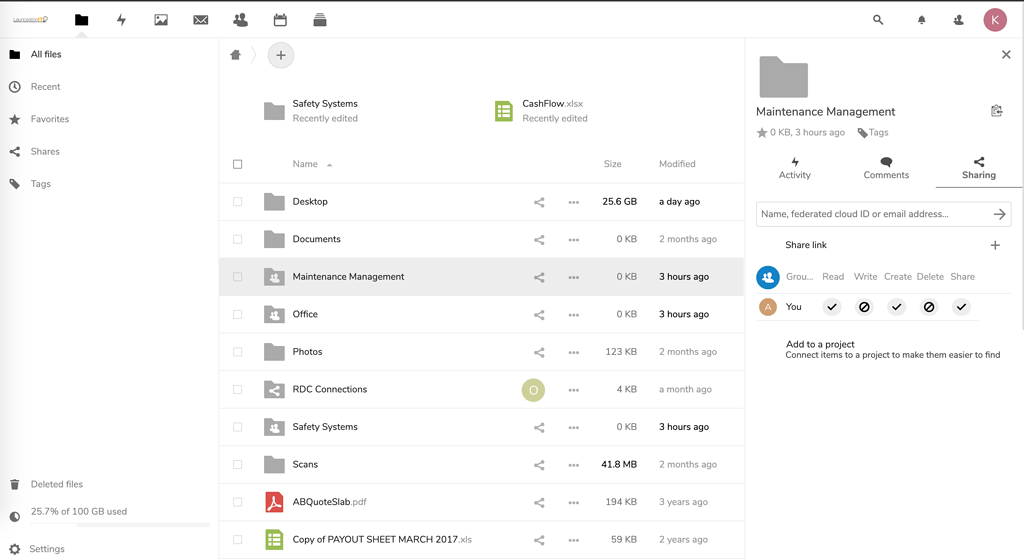Switch to the Sharing tab

[978, 168]
